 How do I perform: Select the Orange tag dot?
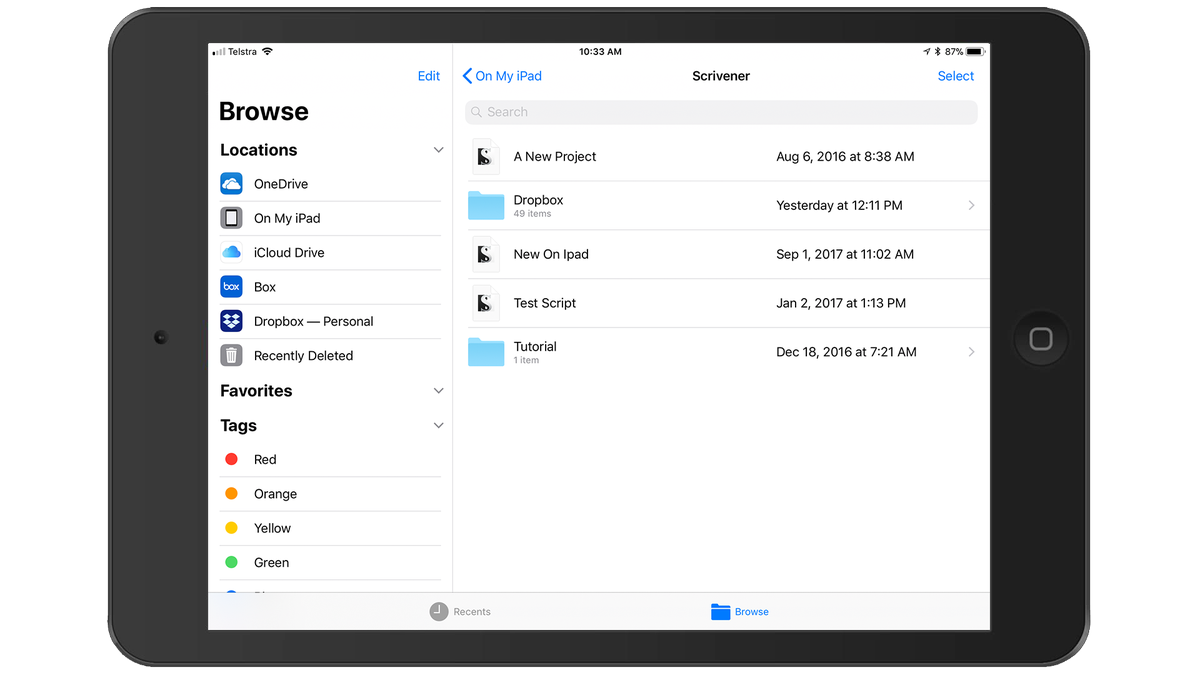pos(231,494)
